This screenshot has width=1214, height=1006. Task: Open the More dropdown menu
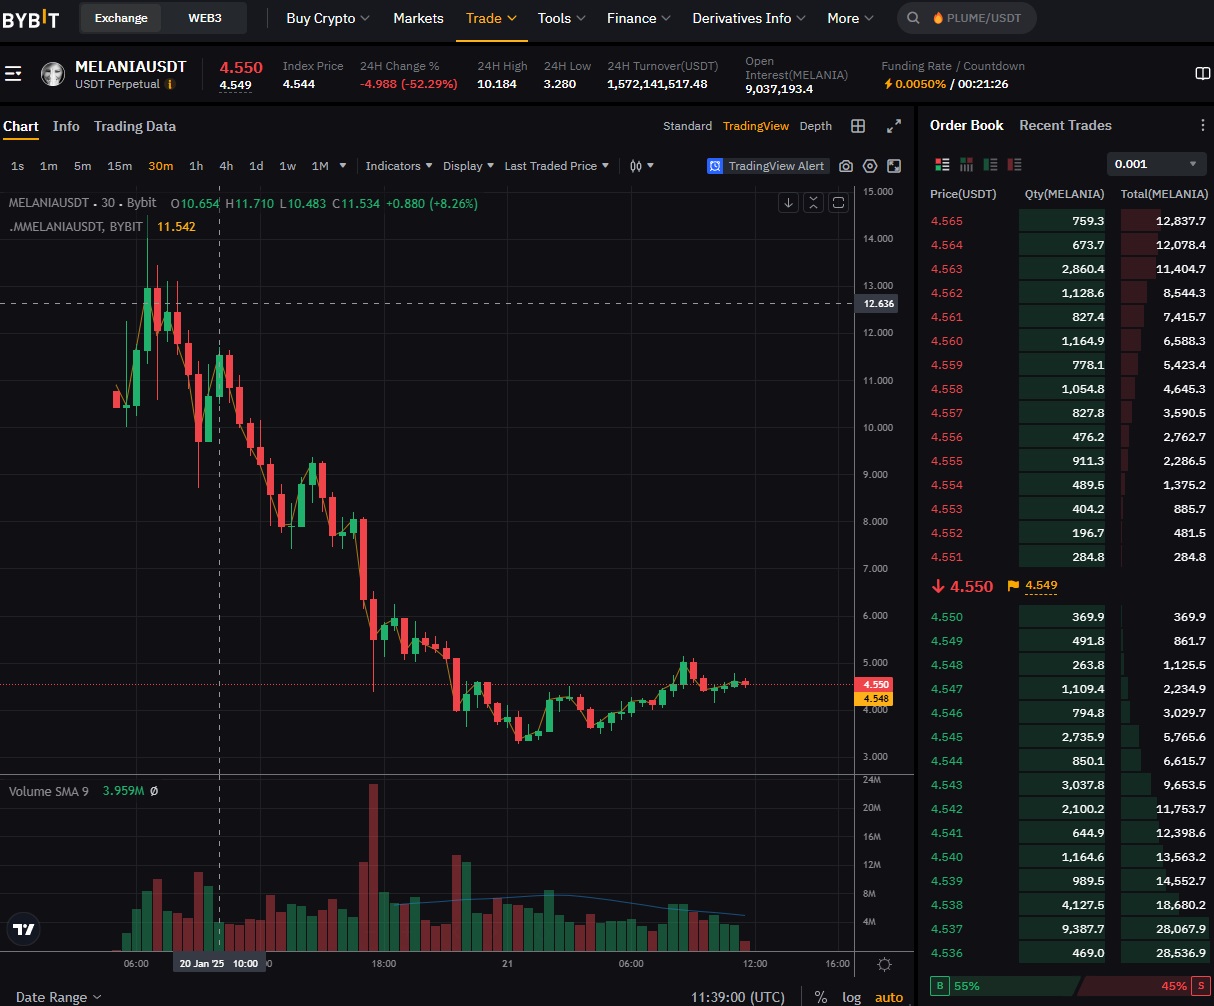click(850, 18)
